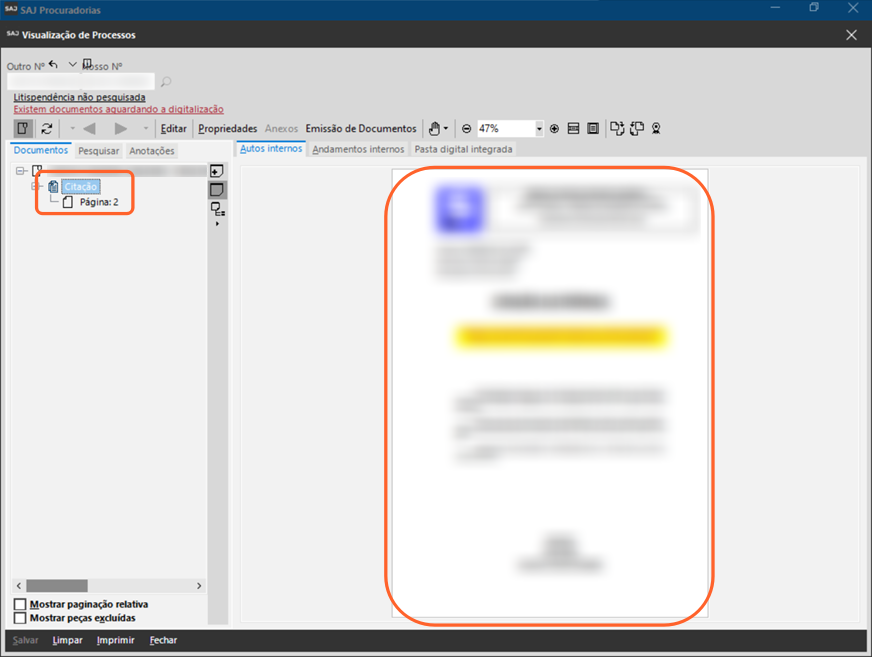Click the zoom in plus icon
Viewport: 872px width, 657px height.
tap(554, 129)
